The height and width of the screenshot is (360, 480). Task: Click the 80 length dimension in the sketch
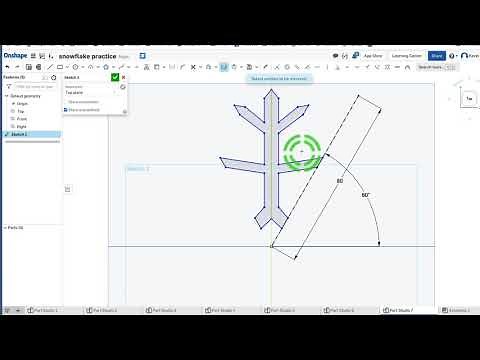pyautogui.click(x=340, y=181)
